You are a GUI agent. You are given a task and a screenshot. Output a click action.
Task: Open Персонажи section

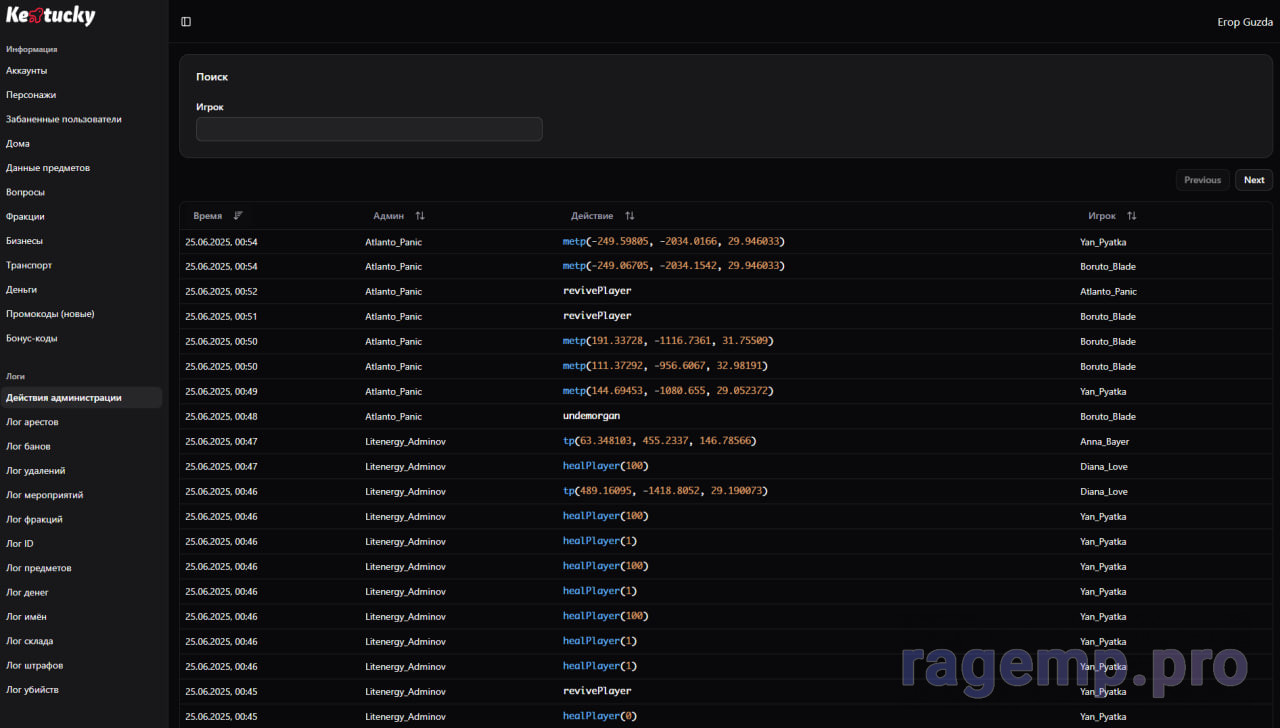[31, 95]
